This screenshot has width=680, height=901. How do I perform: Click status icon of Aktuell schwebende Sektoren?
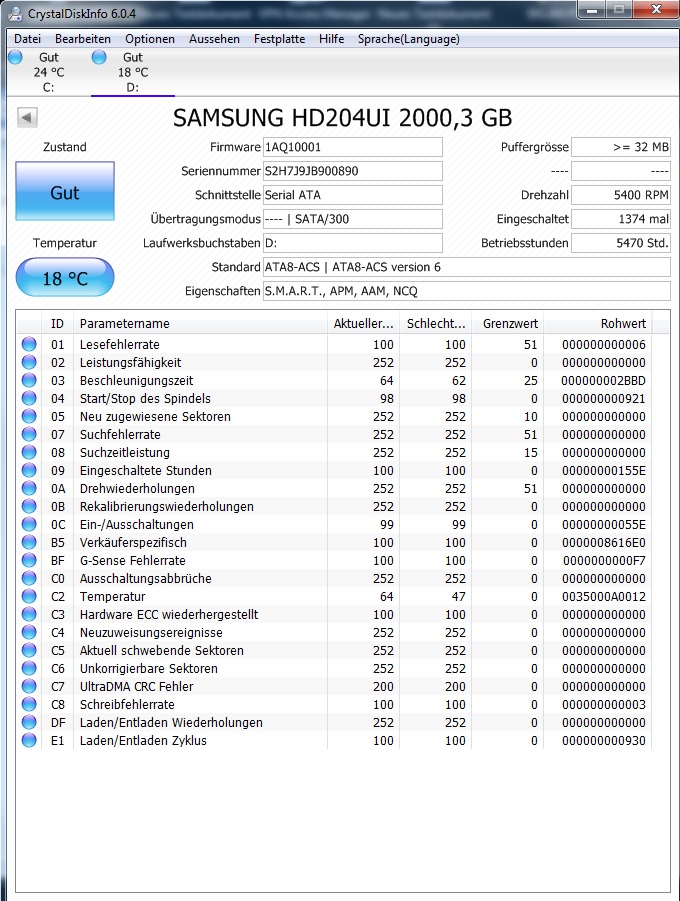29,650
